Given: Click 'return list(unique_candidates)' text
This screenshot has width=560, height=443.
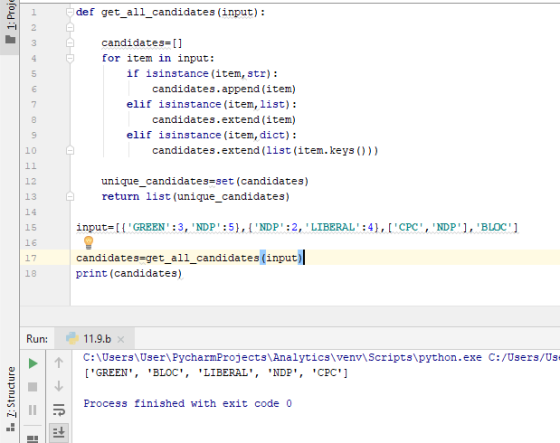Looking at the screenshot, I should (x=195, y=197).
